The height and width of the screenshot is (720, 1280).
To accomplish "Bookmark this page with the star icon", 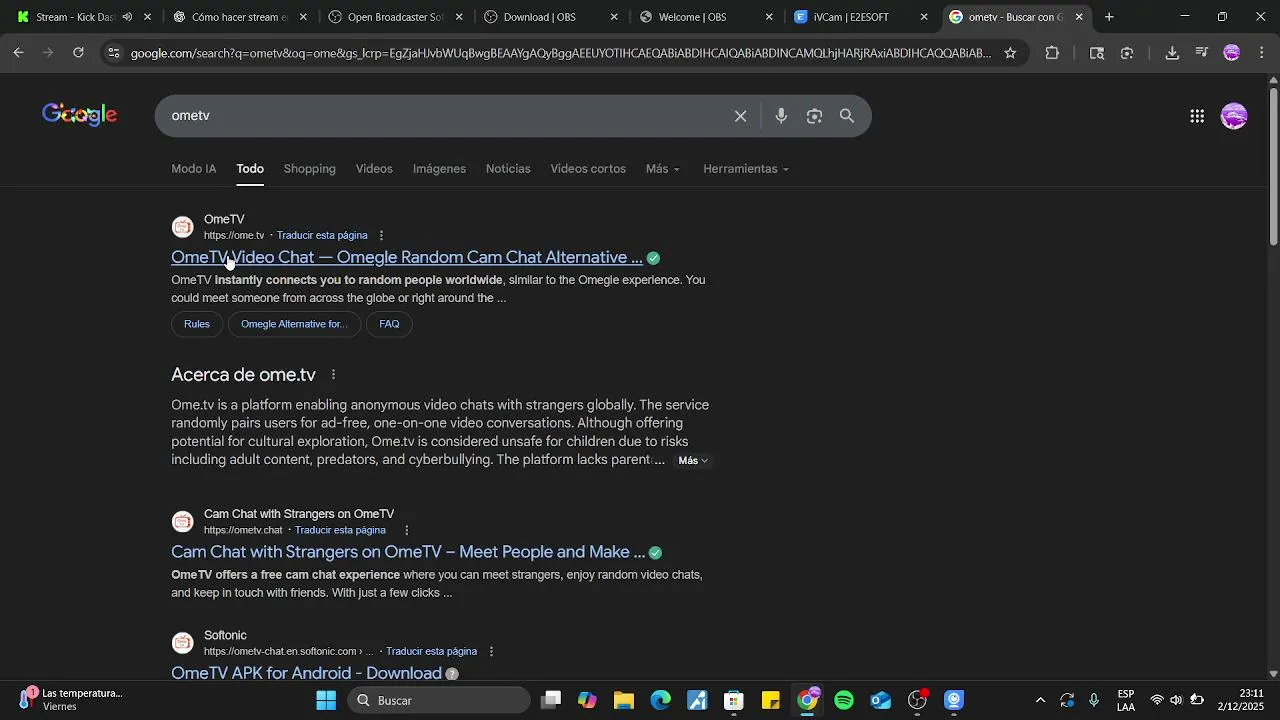I will point(1010,53).
